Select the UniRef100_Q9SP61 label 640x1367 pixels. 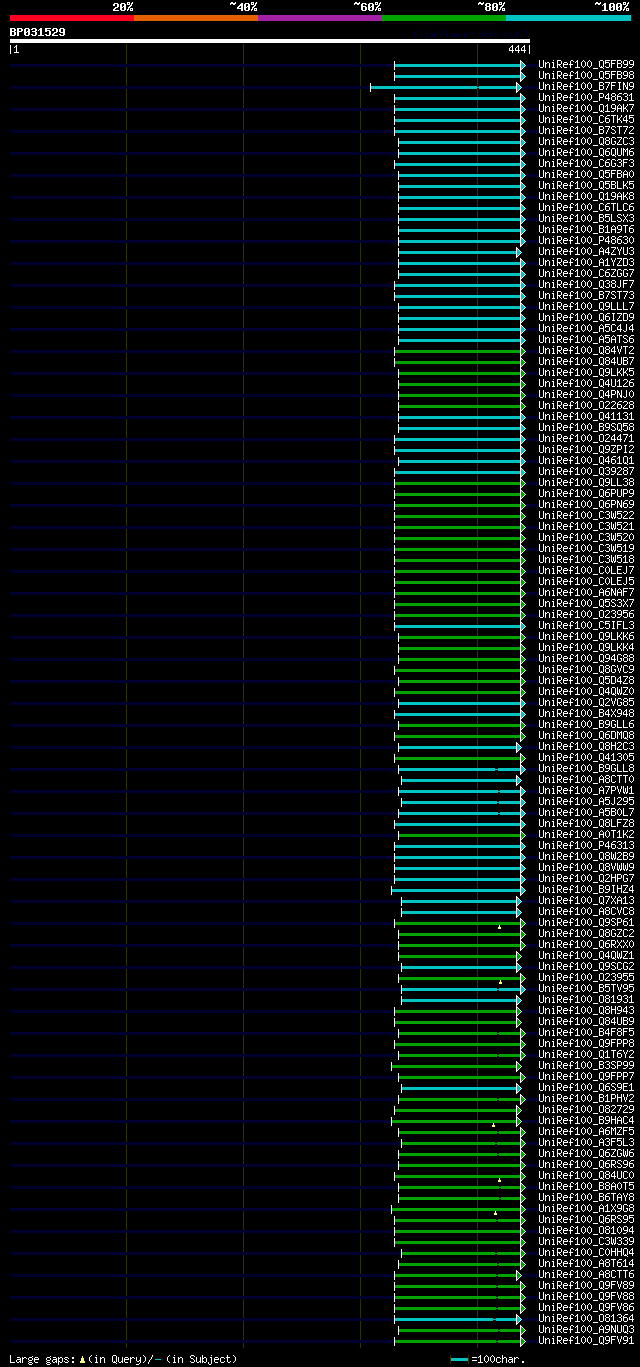[x=586, y=922]
